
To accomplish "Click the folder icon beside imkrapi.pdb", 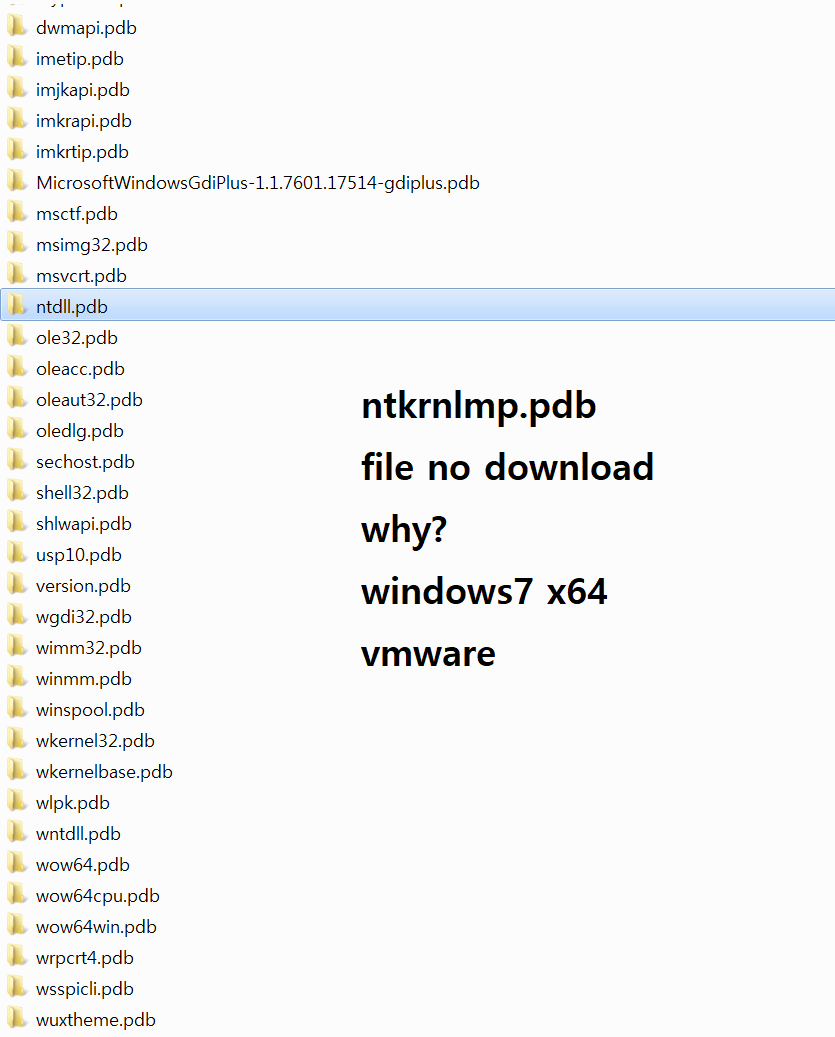I will pos(17,120).
